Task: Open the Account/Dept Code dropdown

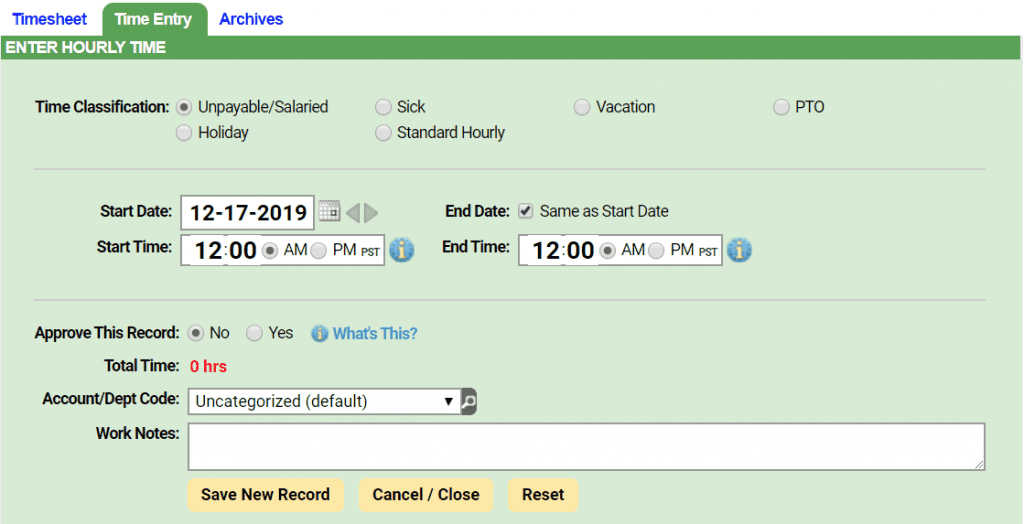Action: [x=324, y=401]
